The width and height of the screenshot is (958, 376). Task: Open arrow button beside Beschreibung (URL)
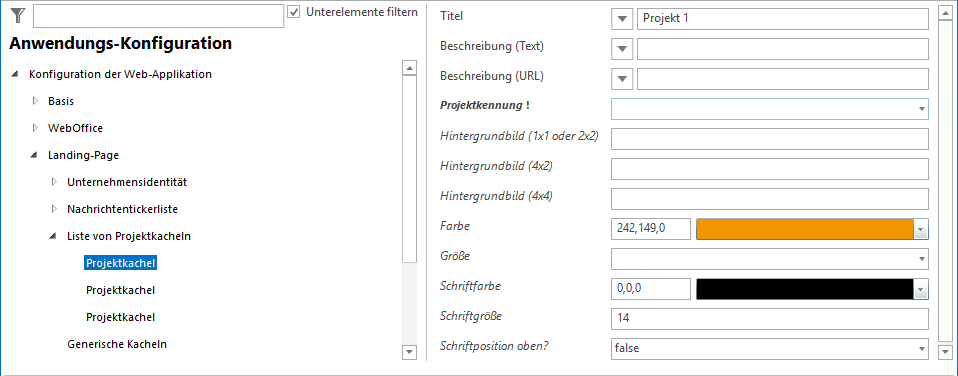[x=622, y=79]
